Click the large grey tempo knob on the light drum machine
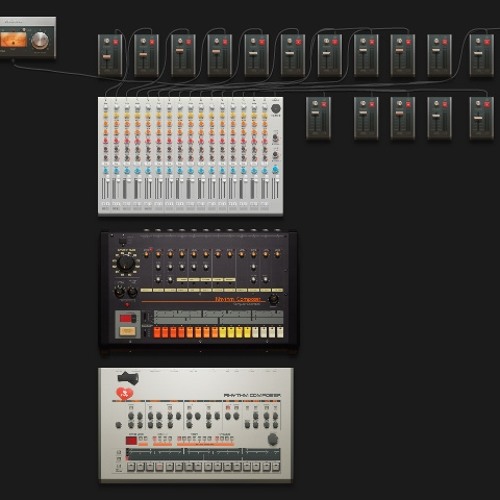This screenshot has width=500, height=500. pyautogui.click(x=273, y=439)
